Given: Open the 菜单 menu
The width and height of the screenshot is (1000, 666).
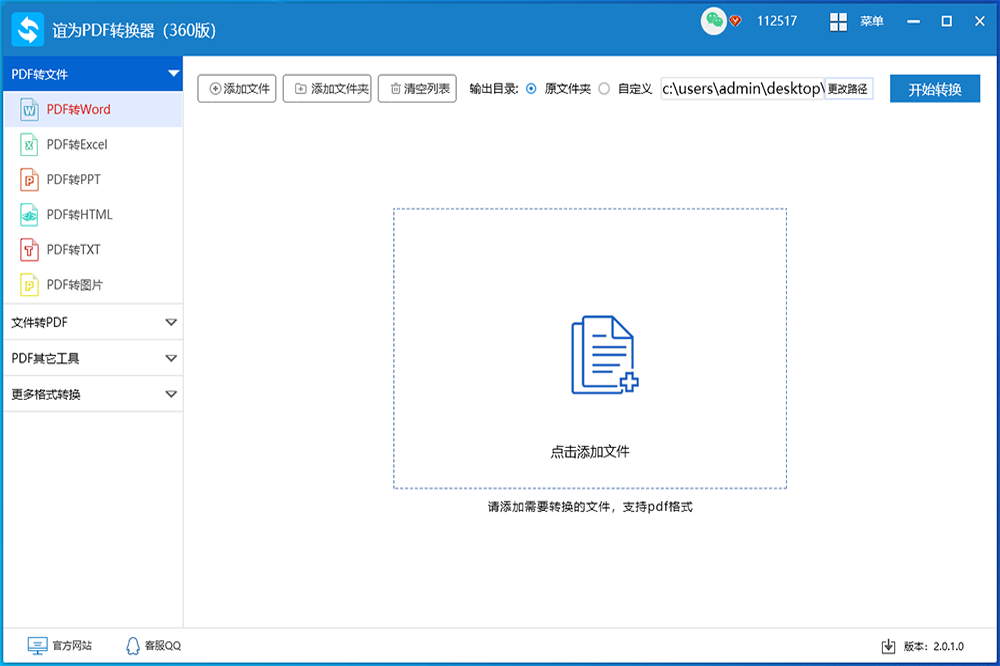Looking at the screenshot, I should pyautogui.click(x=858, y=21).
